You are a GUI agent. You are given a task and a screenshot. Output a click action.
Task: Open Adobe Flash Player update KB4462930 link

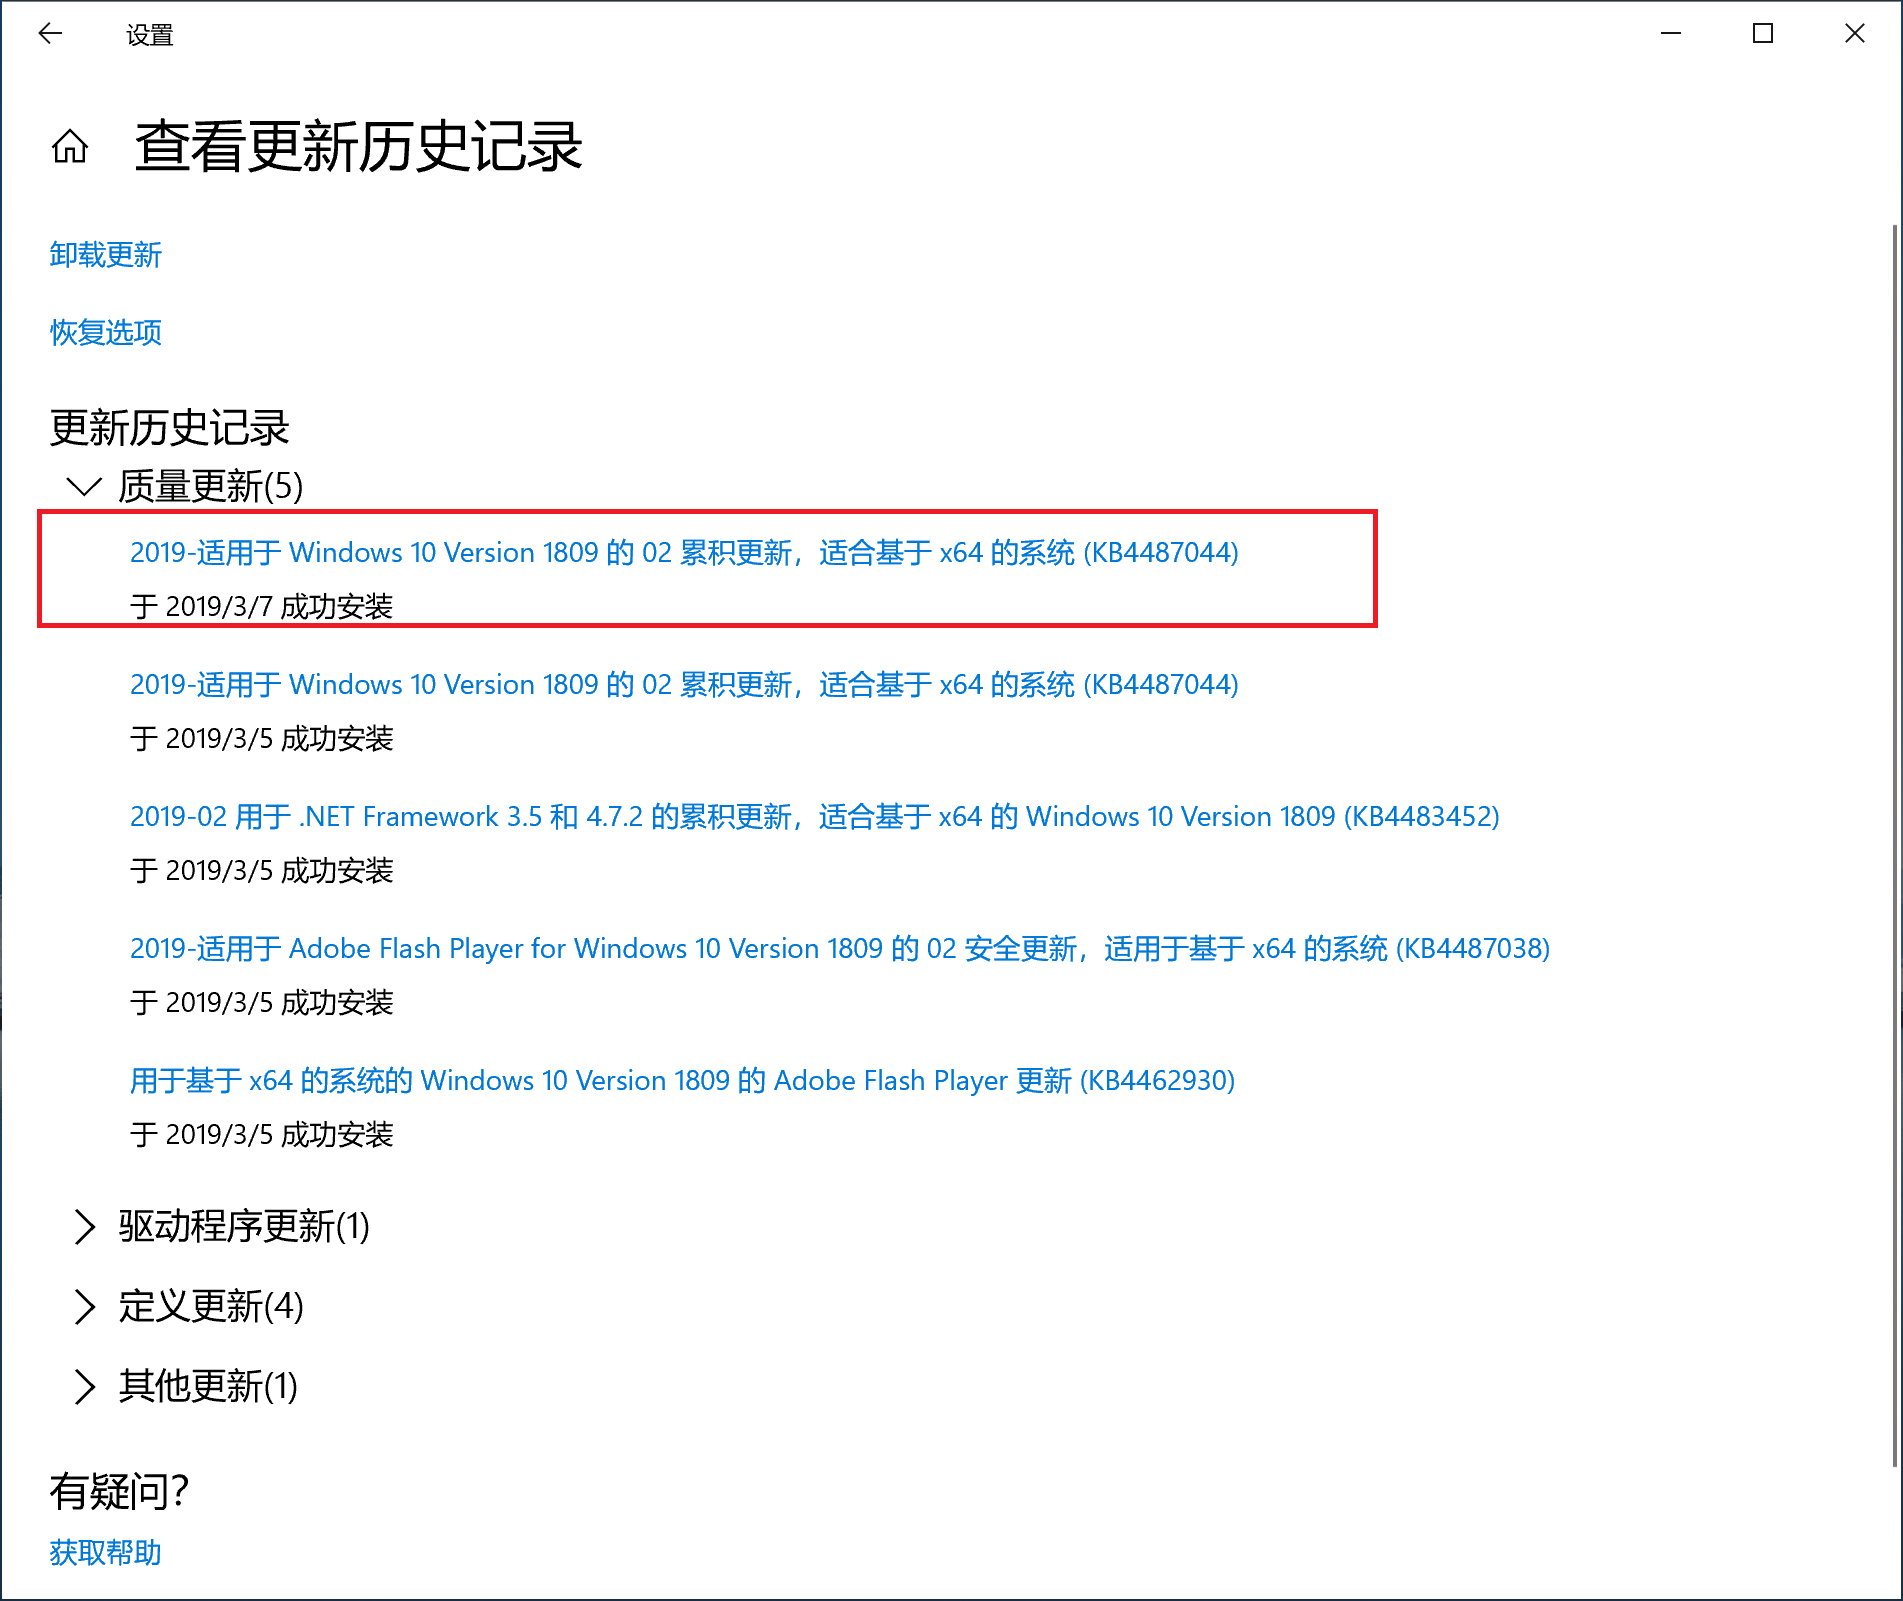point(682,1081)
